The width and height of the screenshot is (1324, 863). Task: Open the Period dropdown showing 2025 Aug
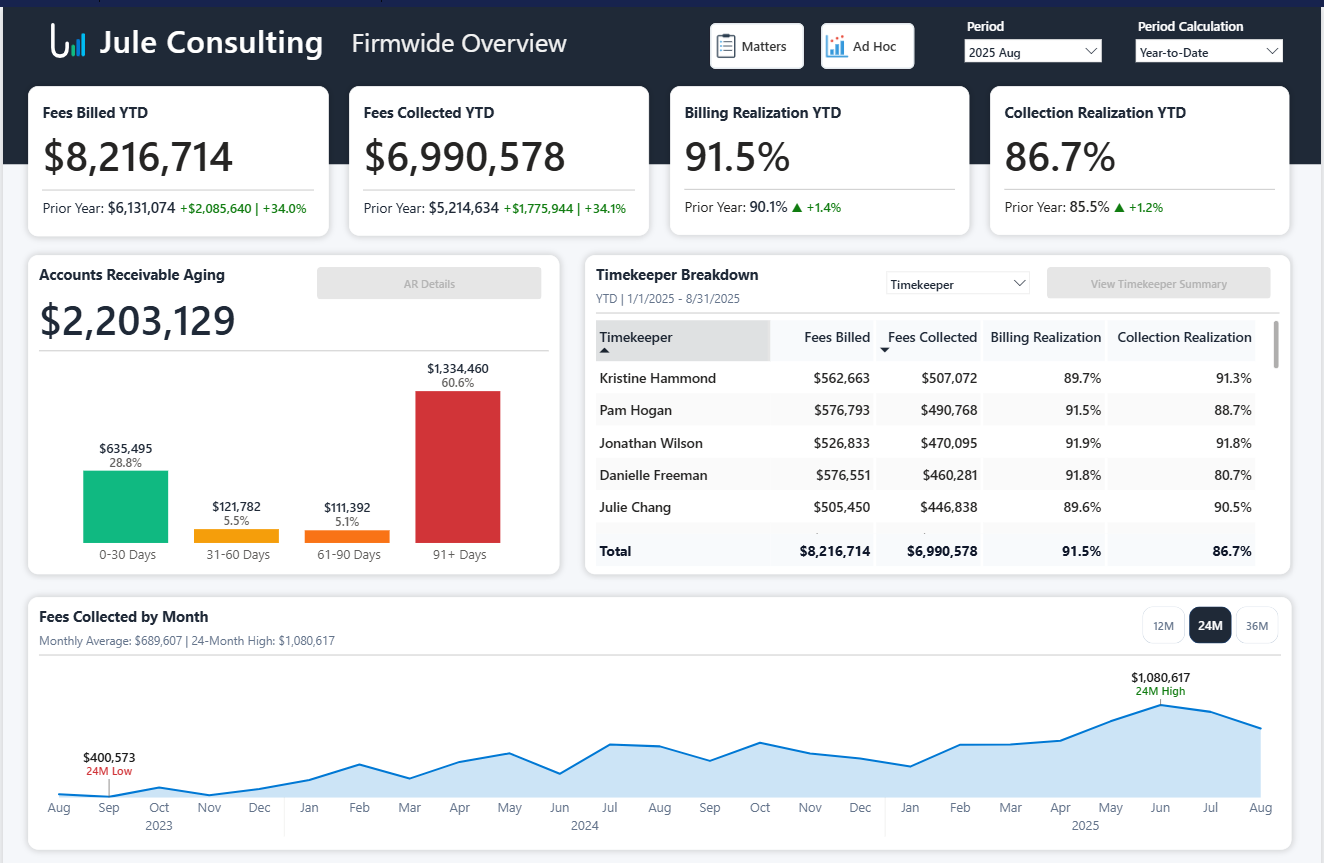(x=1032, y=50)
